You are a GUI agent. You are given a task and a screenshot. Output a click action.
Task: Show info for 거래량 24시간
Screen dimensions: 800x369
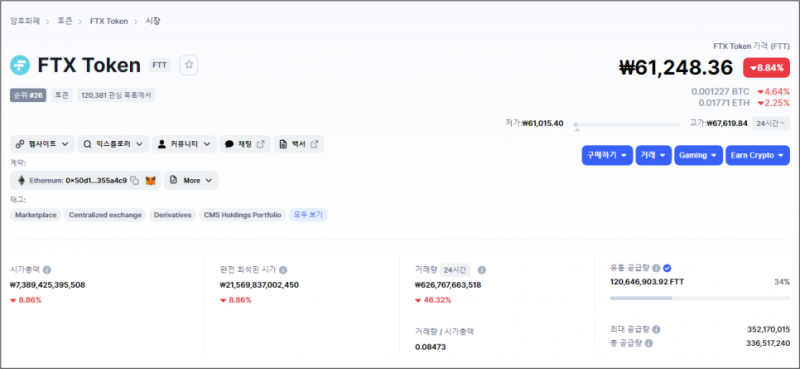point(482,270)
